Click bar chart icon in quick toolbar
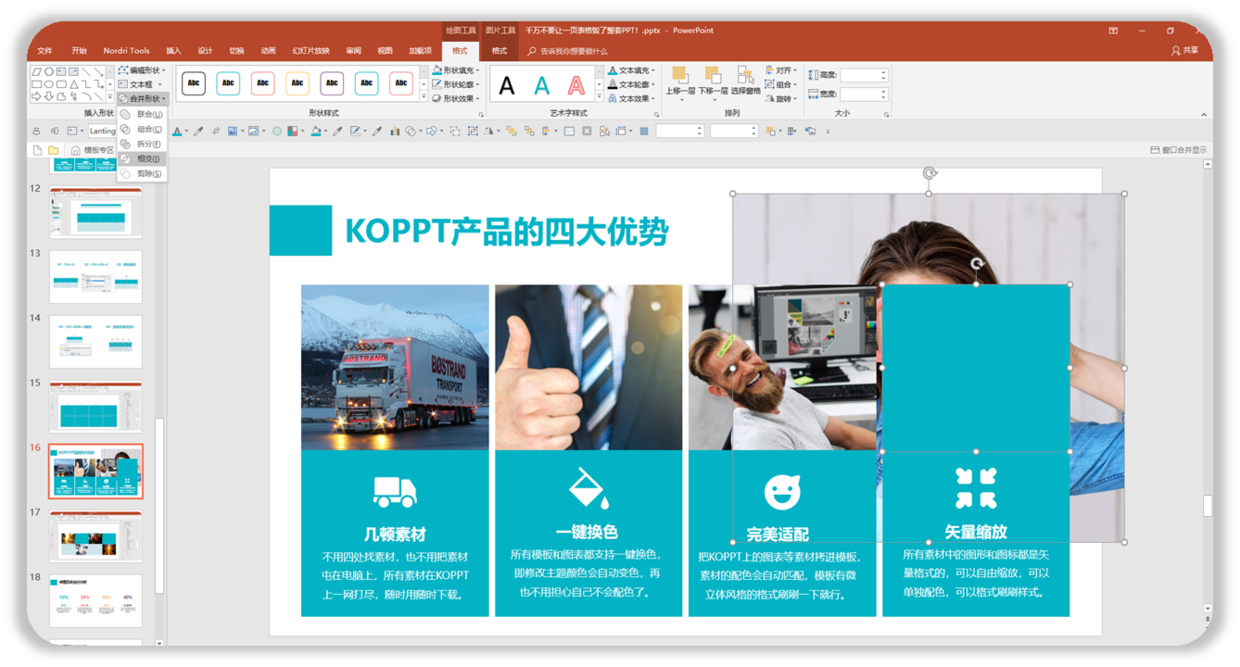 pyautogui.click(x=395, y=131)
